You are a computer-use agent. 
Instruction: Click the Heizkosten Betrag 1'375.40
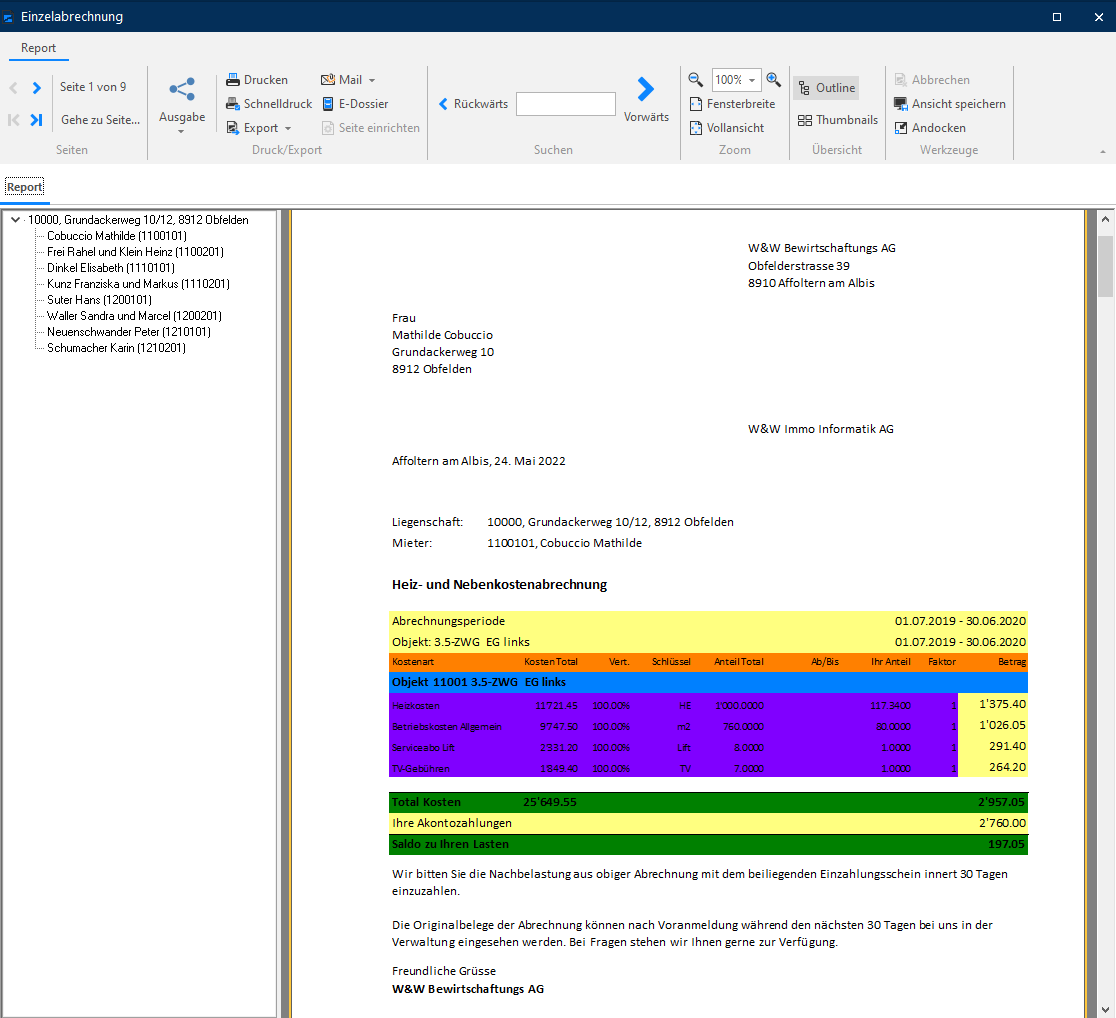pyautogui.click(x=1003, y=704)
